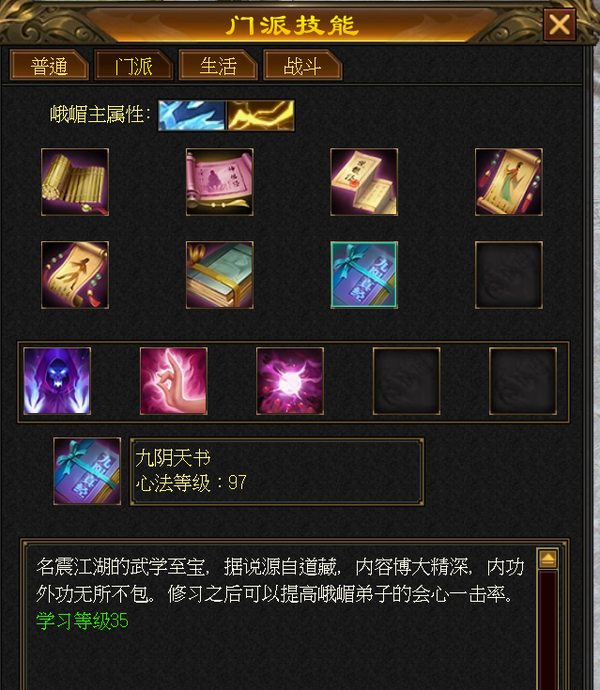Select the bamboo slip scroll skill

tap(75, 182)
